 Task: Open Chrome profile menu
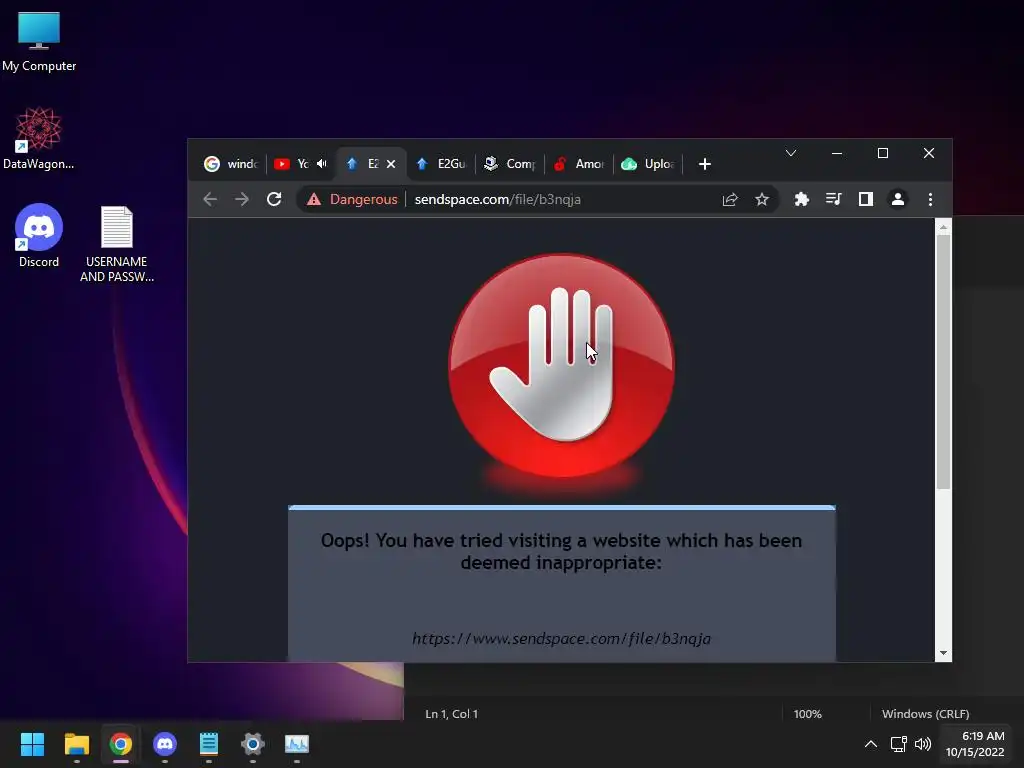point(898,199)
